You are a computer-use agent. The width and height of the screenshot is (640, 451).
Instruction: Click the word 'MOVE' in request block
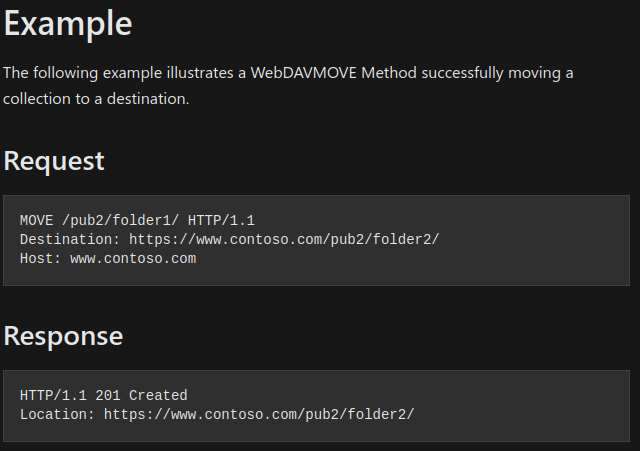click(x=36, y=221)
